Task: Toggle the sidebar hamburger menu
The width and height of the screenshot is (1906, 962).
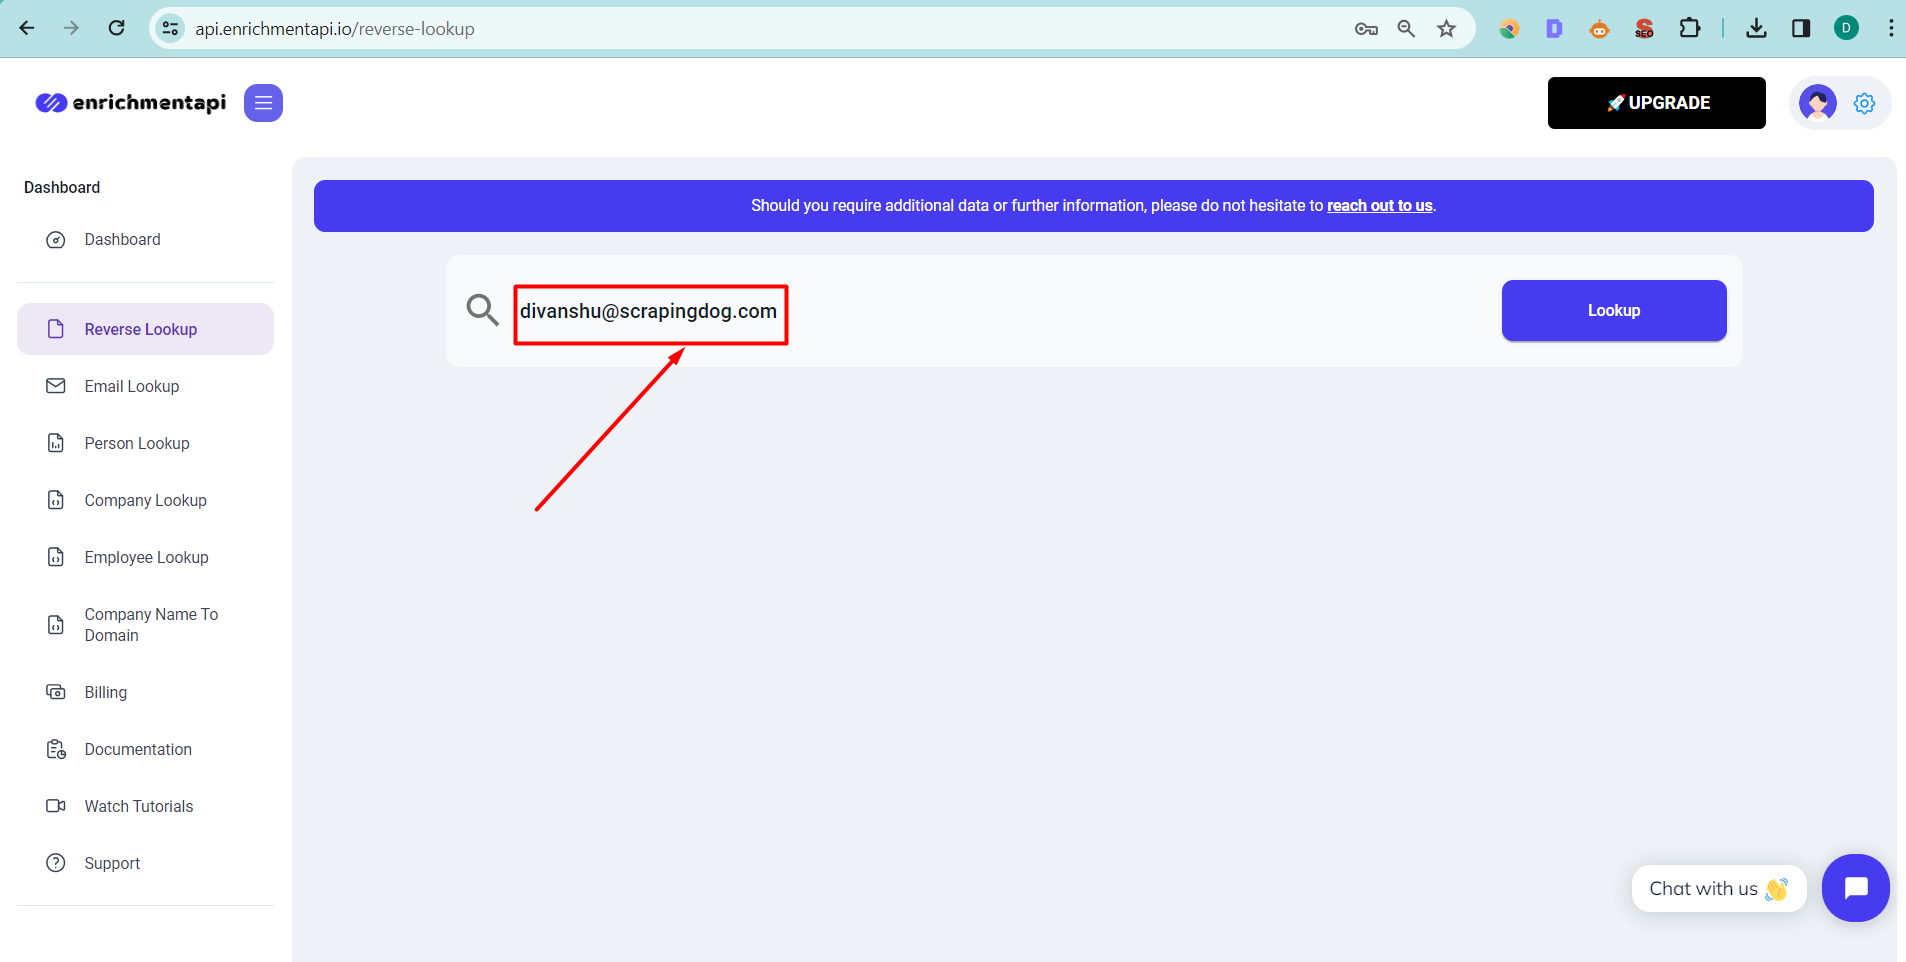Action: pyautogui.click(x=263, y=102)
